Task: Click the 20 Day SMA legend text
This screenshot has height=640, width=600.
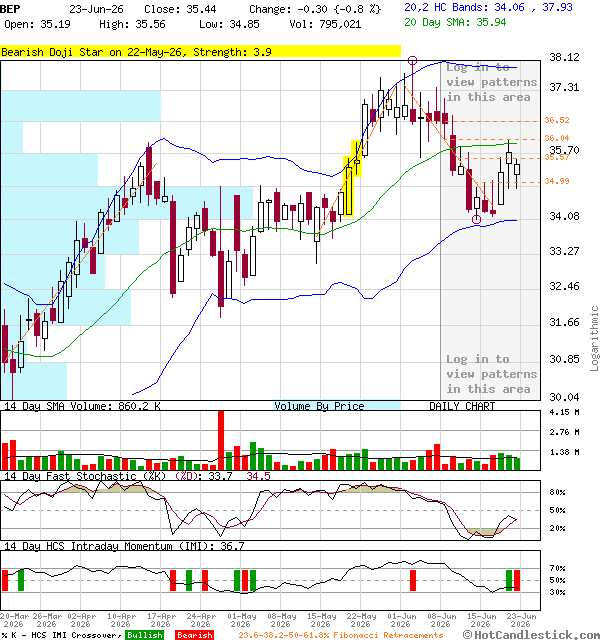Action: click(455, 22)
